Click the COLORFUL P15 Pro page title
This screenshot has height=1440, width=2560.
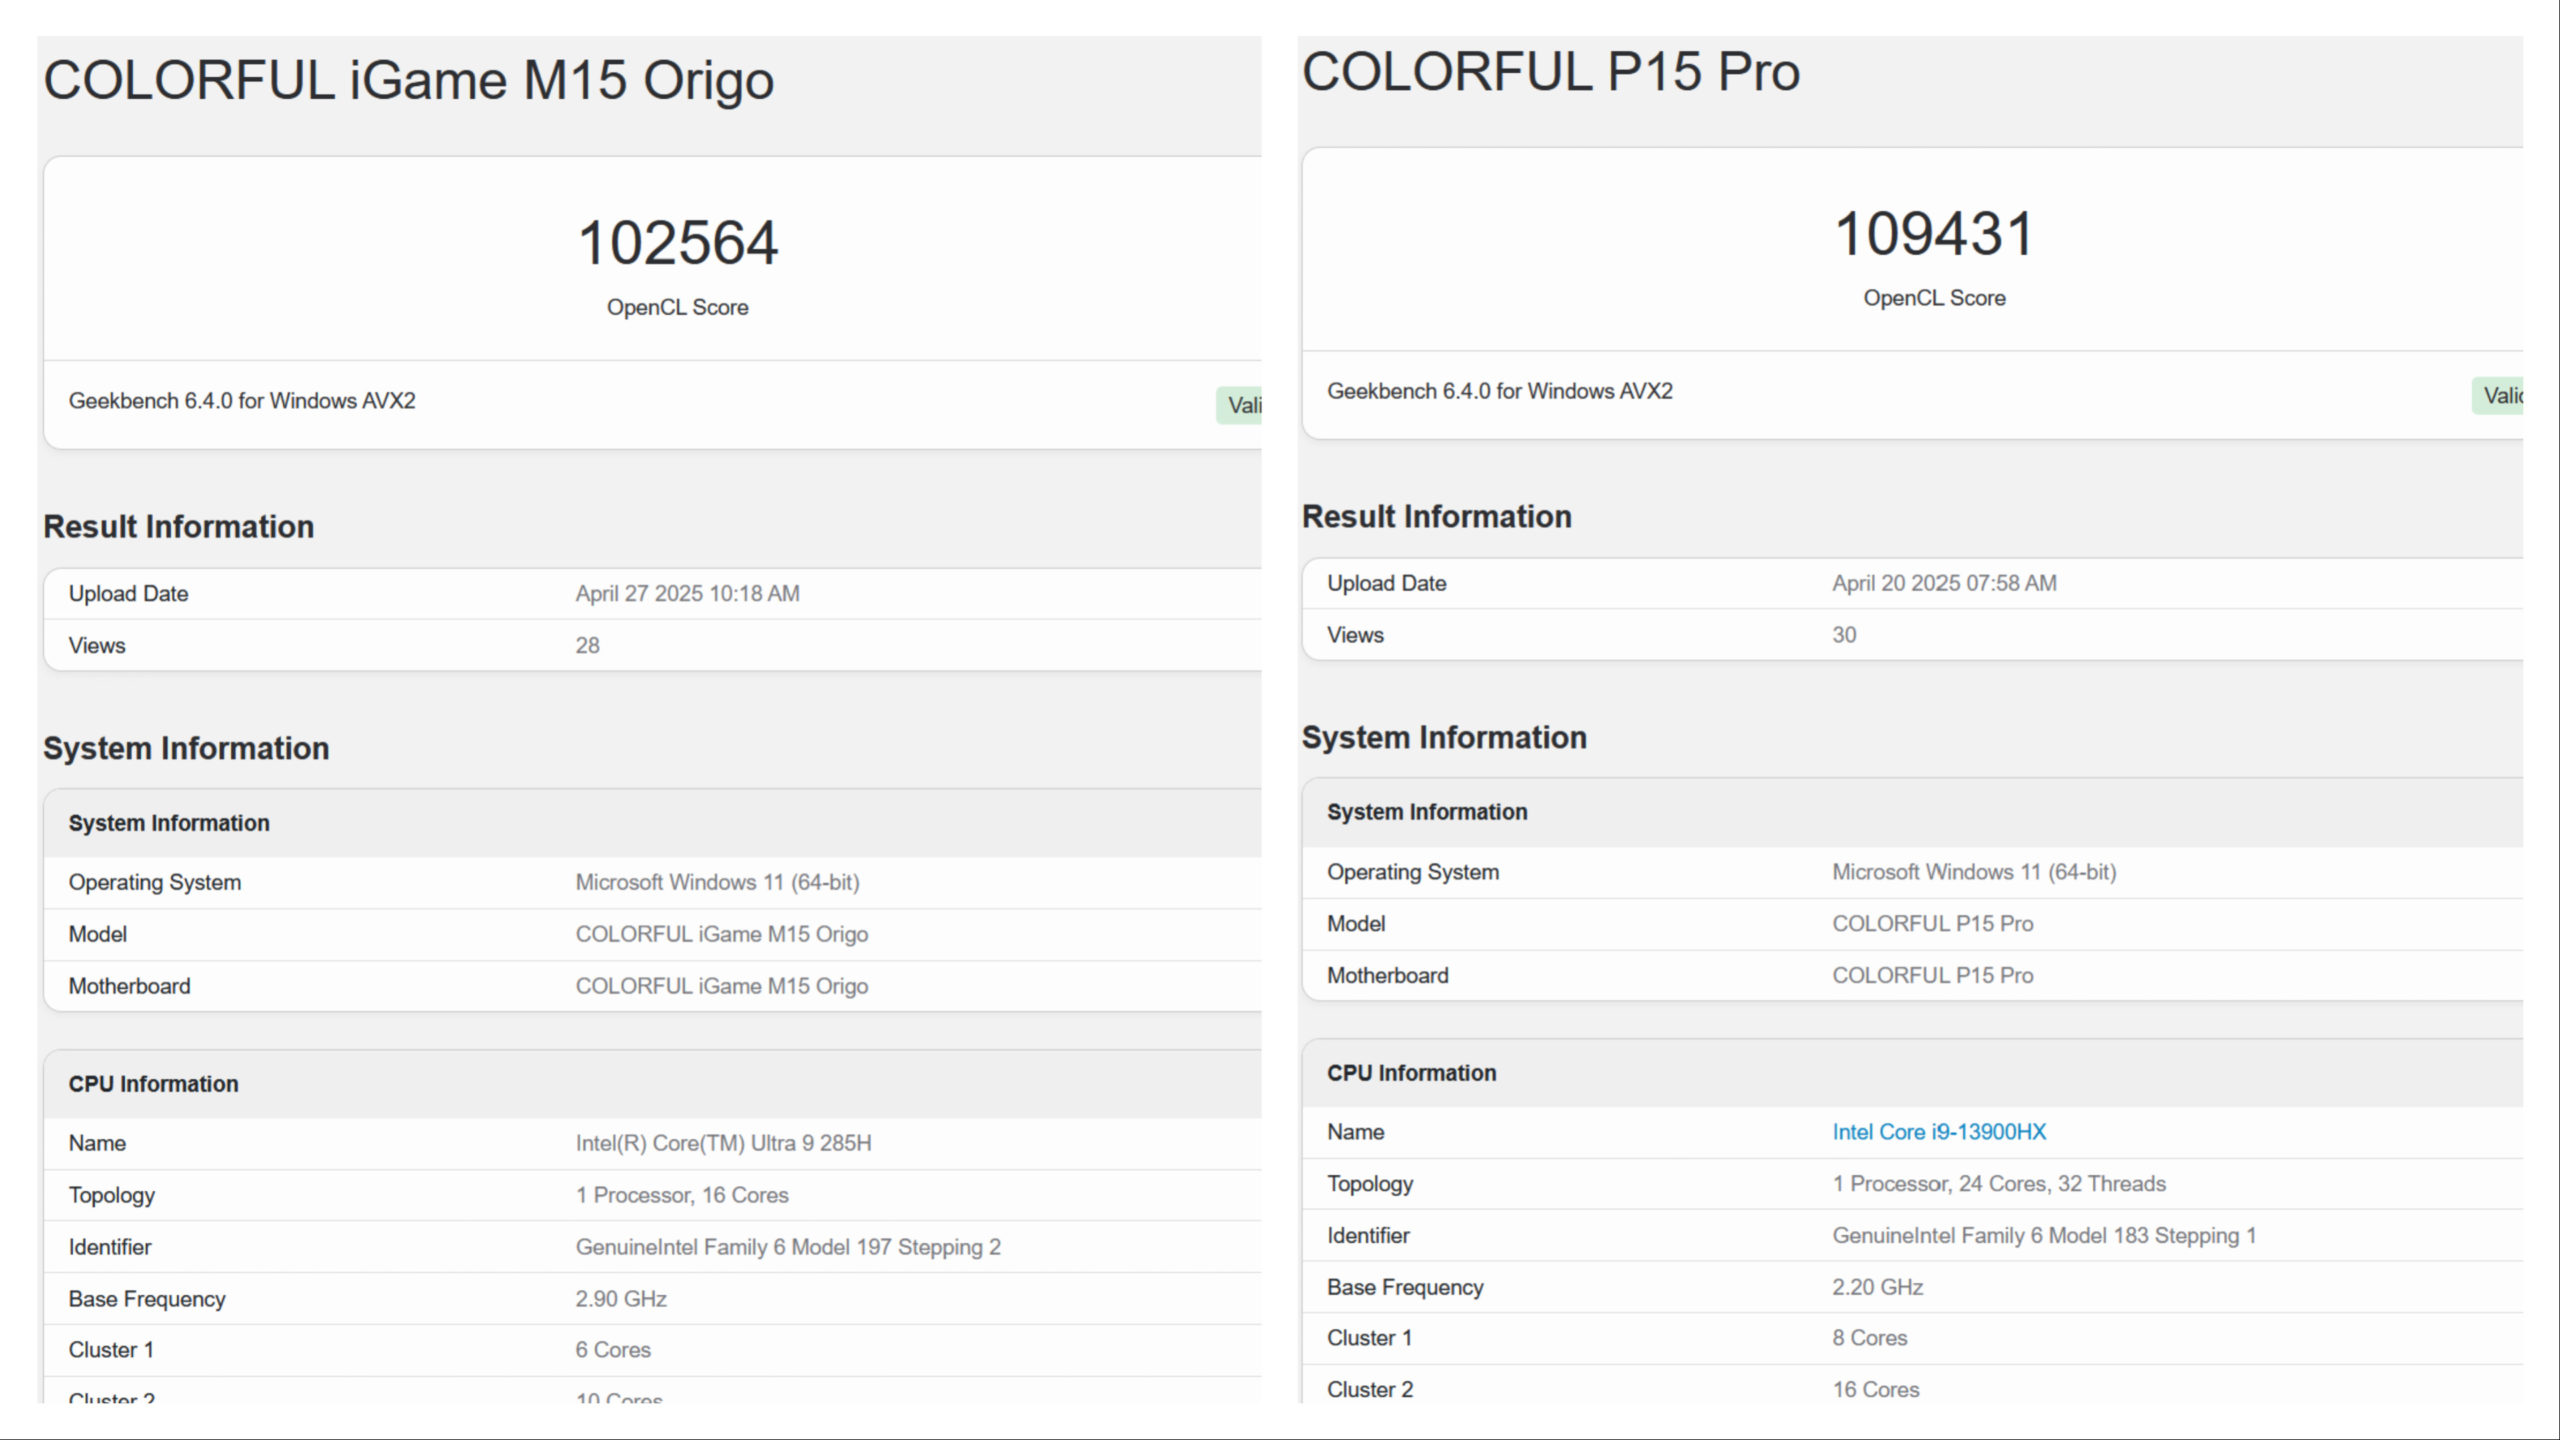coord(1551,71)
